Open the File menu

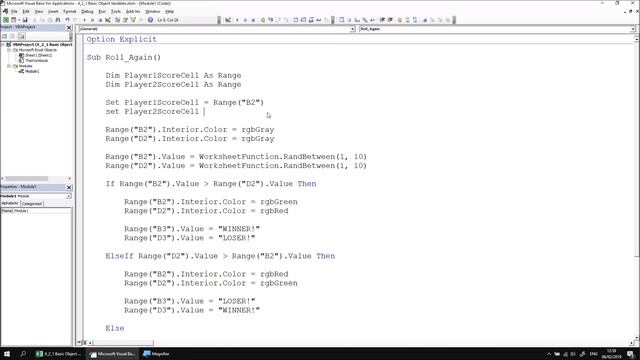pos(14,11)
